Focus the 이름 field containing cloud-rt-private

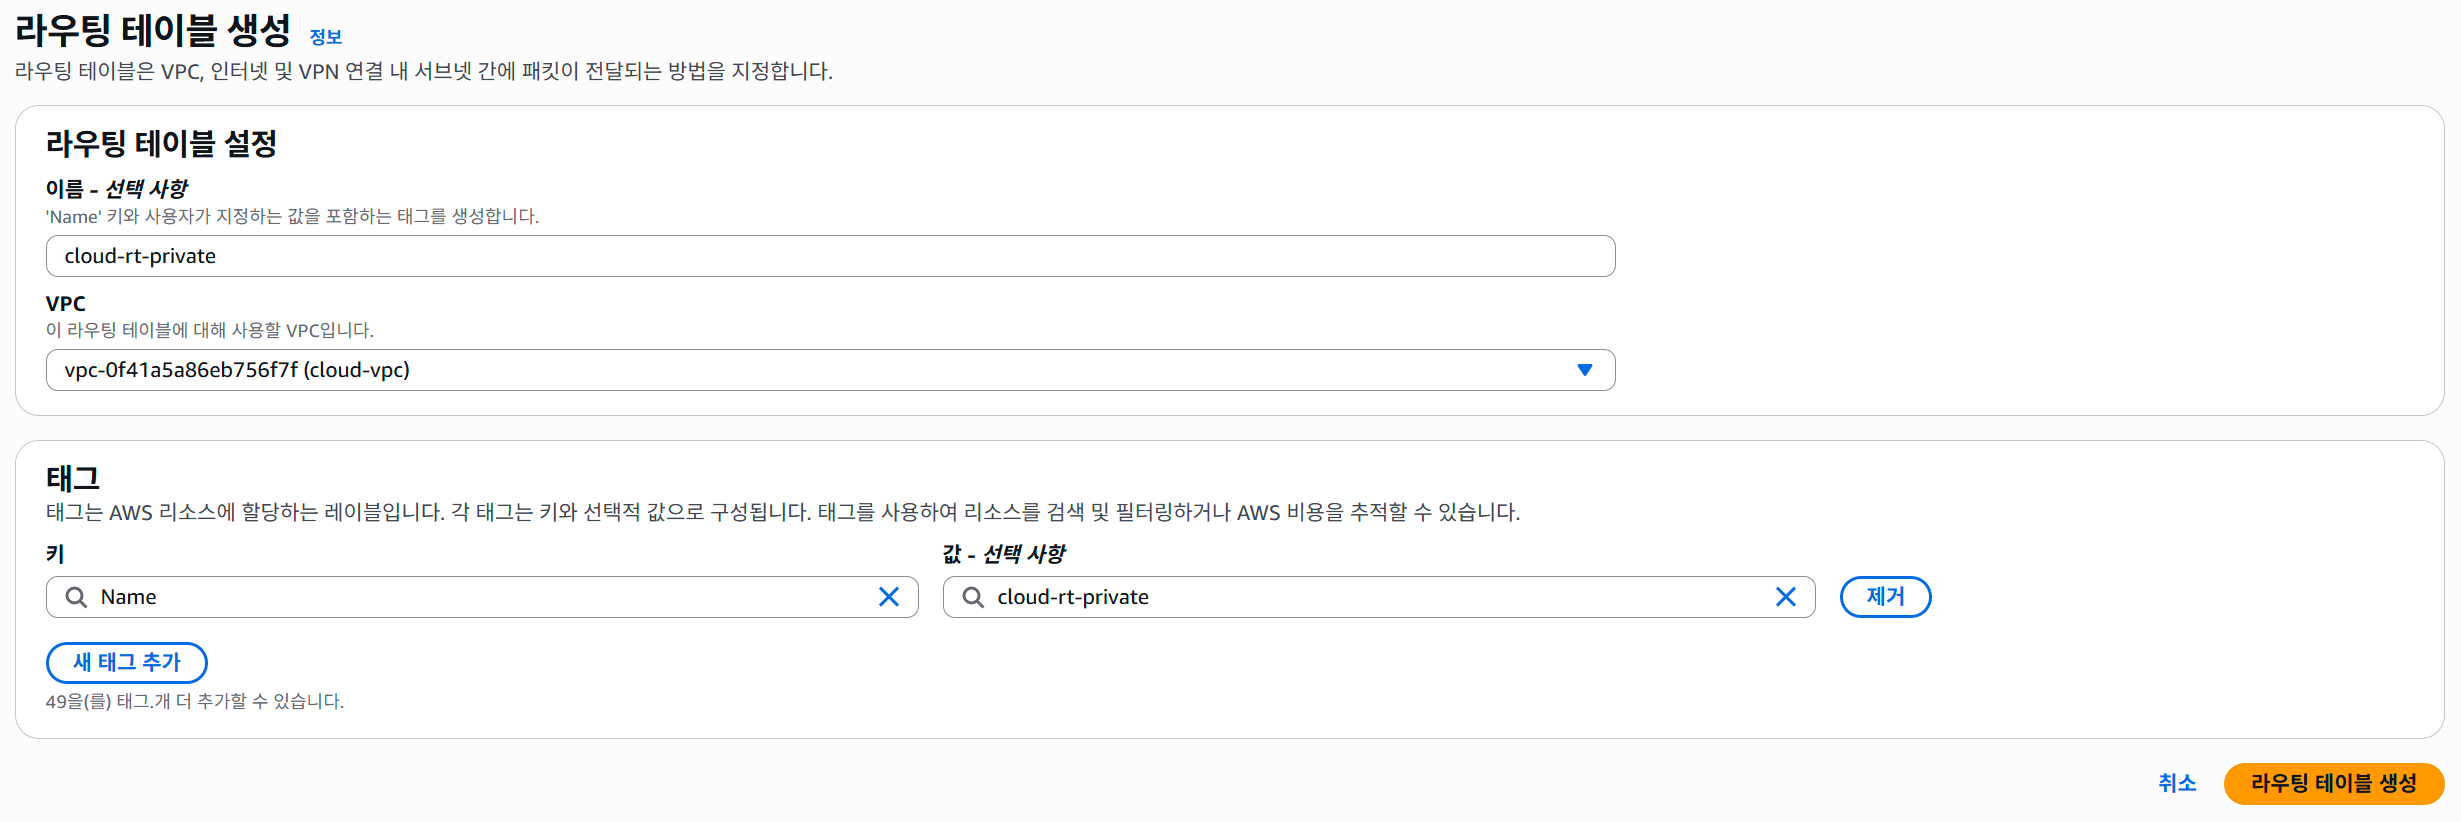(830, 256)
